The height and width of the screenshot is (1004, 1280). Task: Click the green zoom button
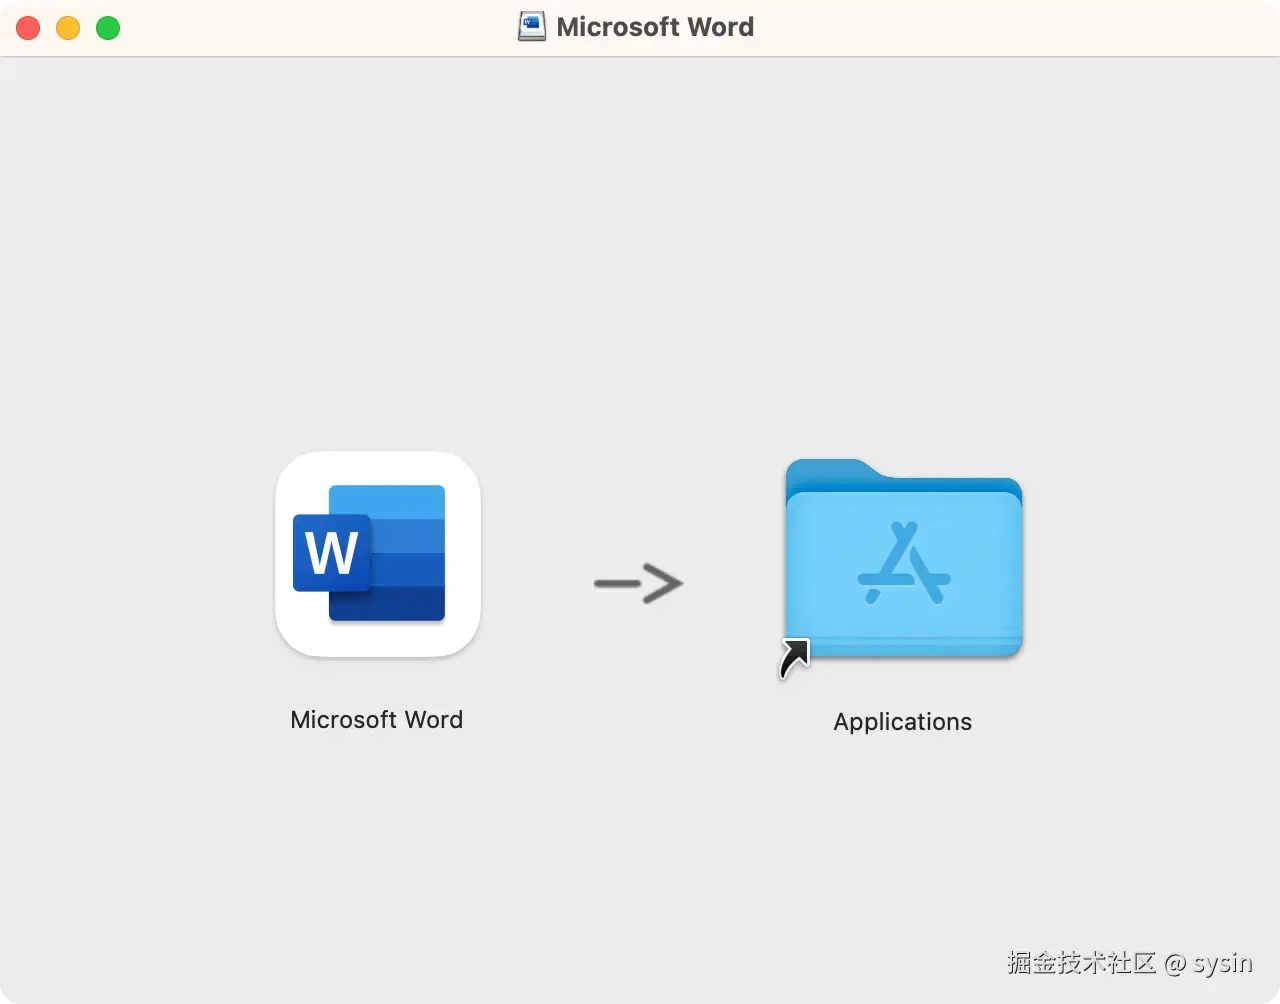(x=107, y=28)
